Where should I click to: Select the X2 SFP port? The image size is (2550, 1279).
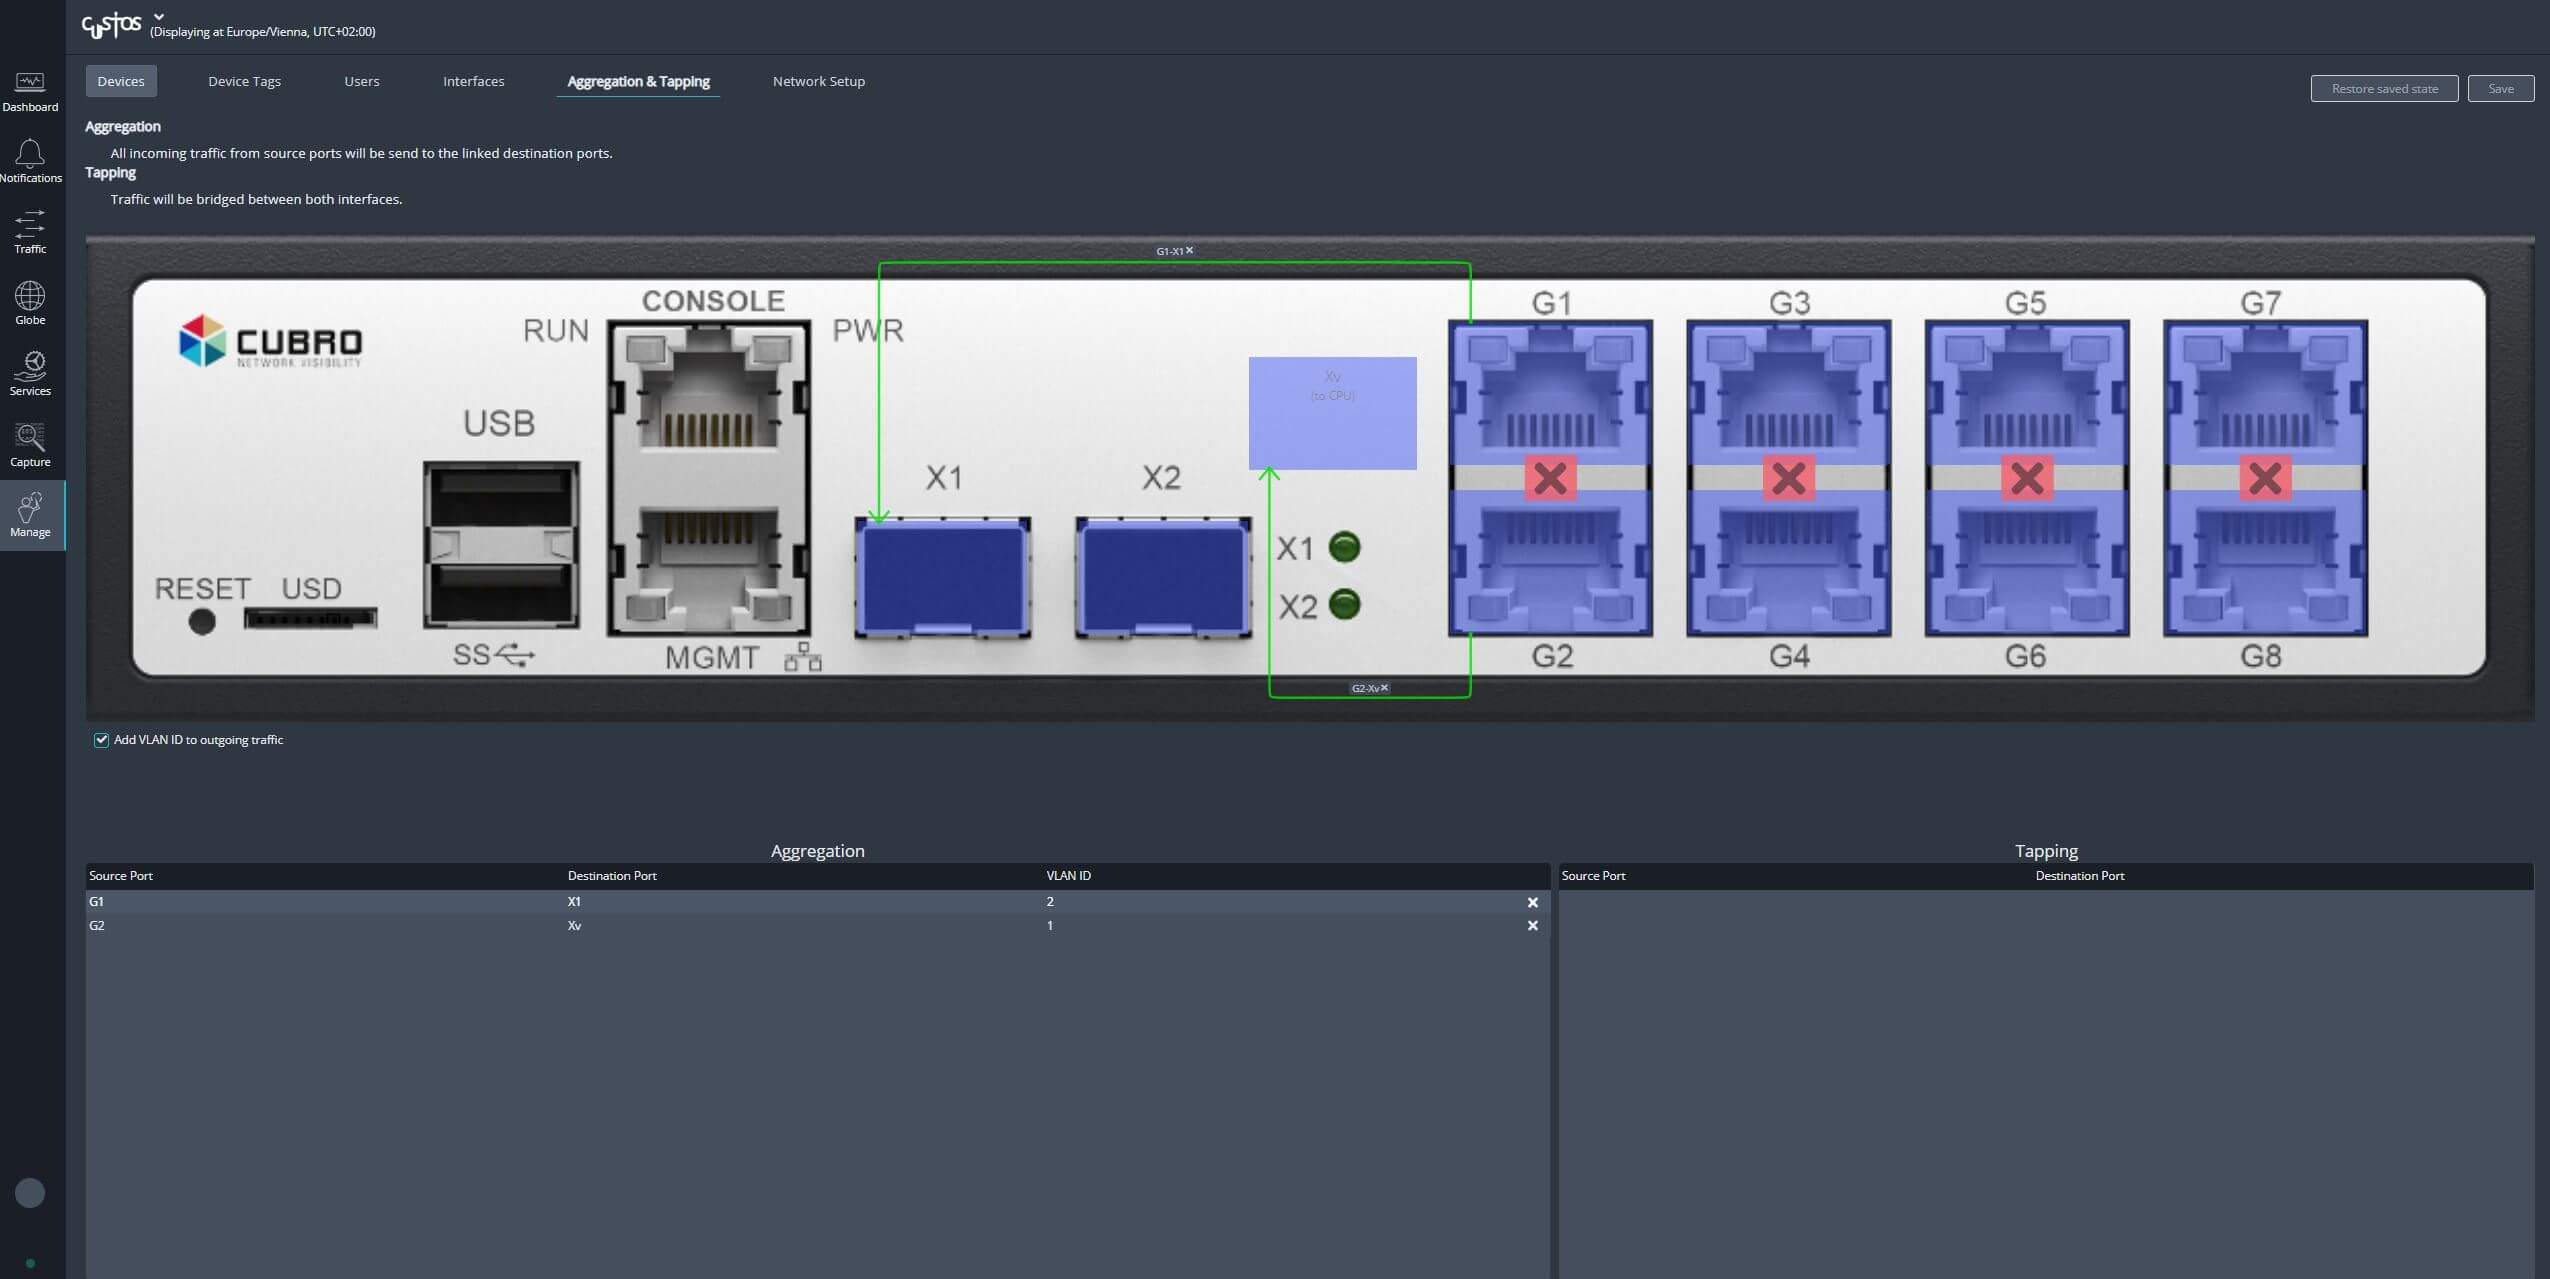[1162, 577]
